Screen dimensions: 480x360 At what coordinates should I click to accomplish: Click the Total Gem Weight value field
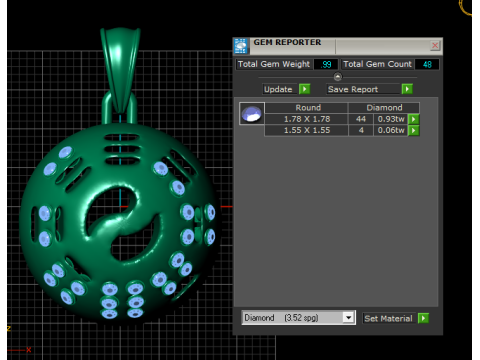pos(325,64)
